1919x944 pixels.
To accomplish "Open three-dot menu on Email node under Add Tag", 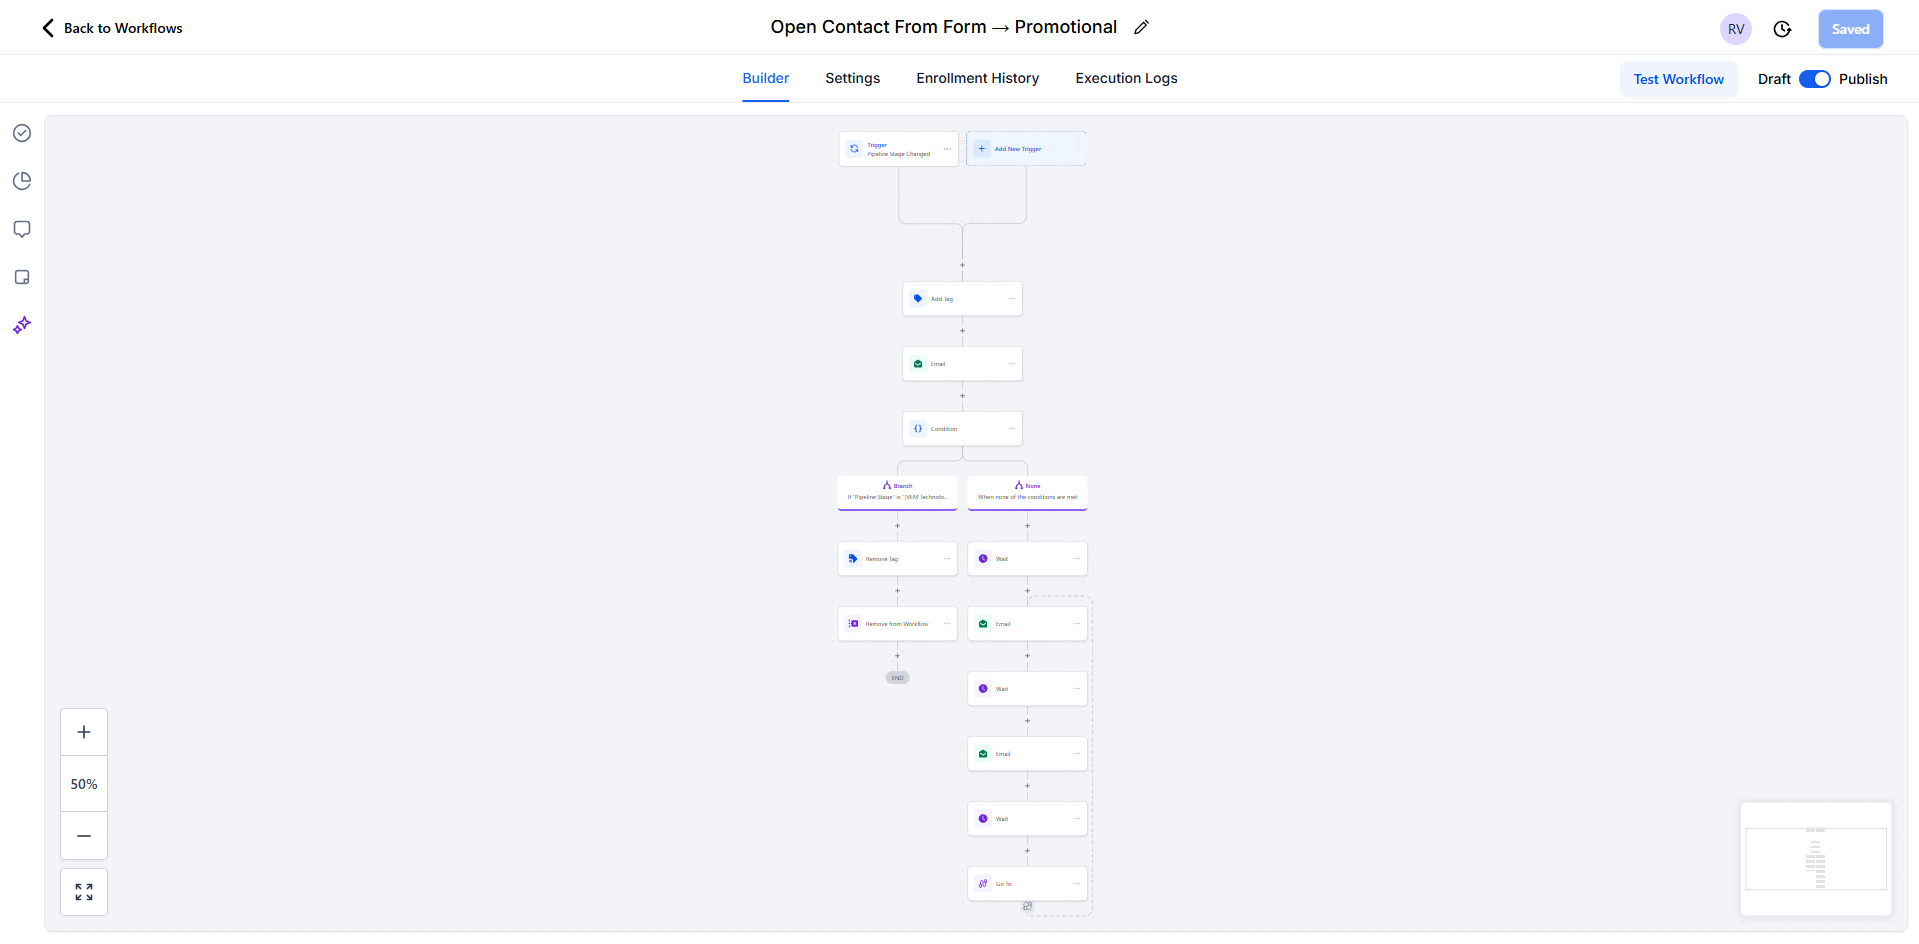I will (x=1011, y=363).
